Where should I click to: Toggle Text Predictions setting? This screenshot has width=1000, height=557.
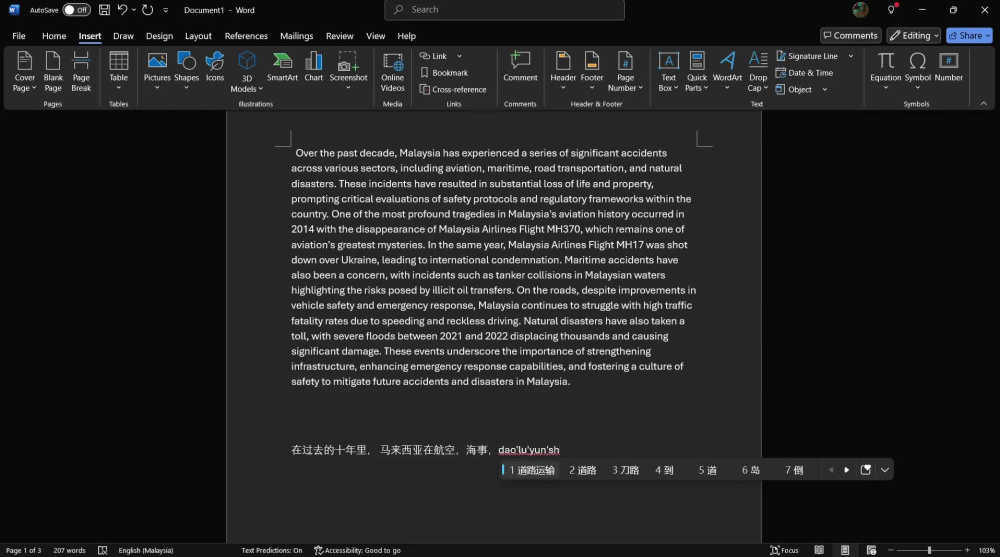point(272,550)
